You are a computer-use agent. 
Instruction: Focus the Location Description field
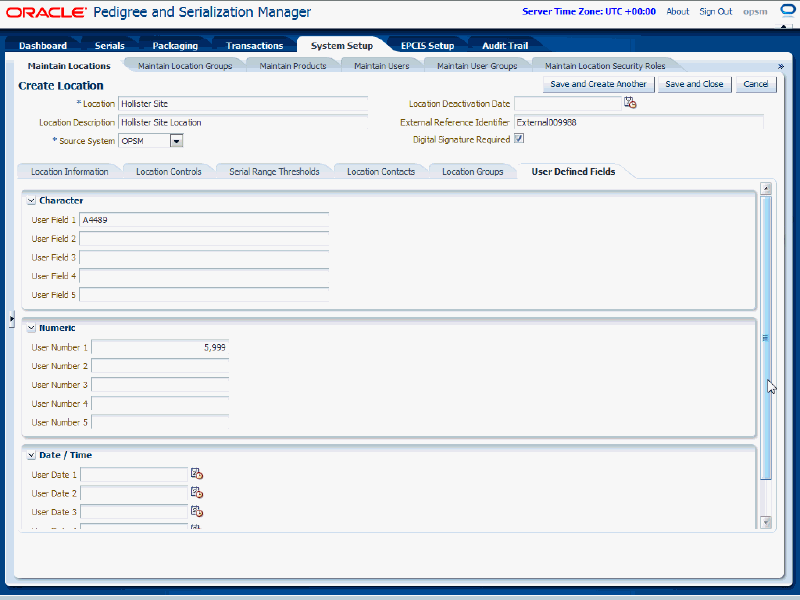(243, 122)
